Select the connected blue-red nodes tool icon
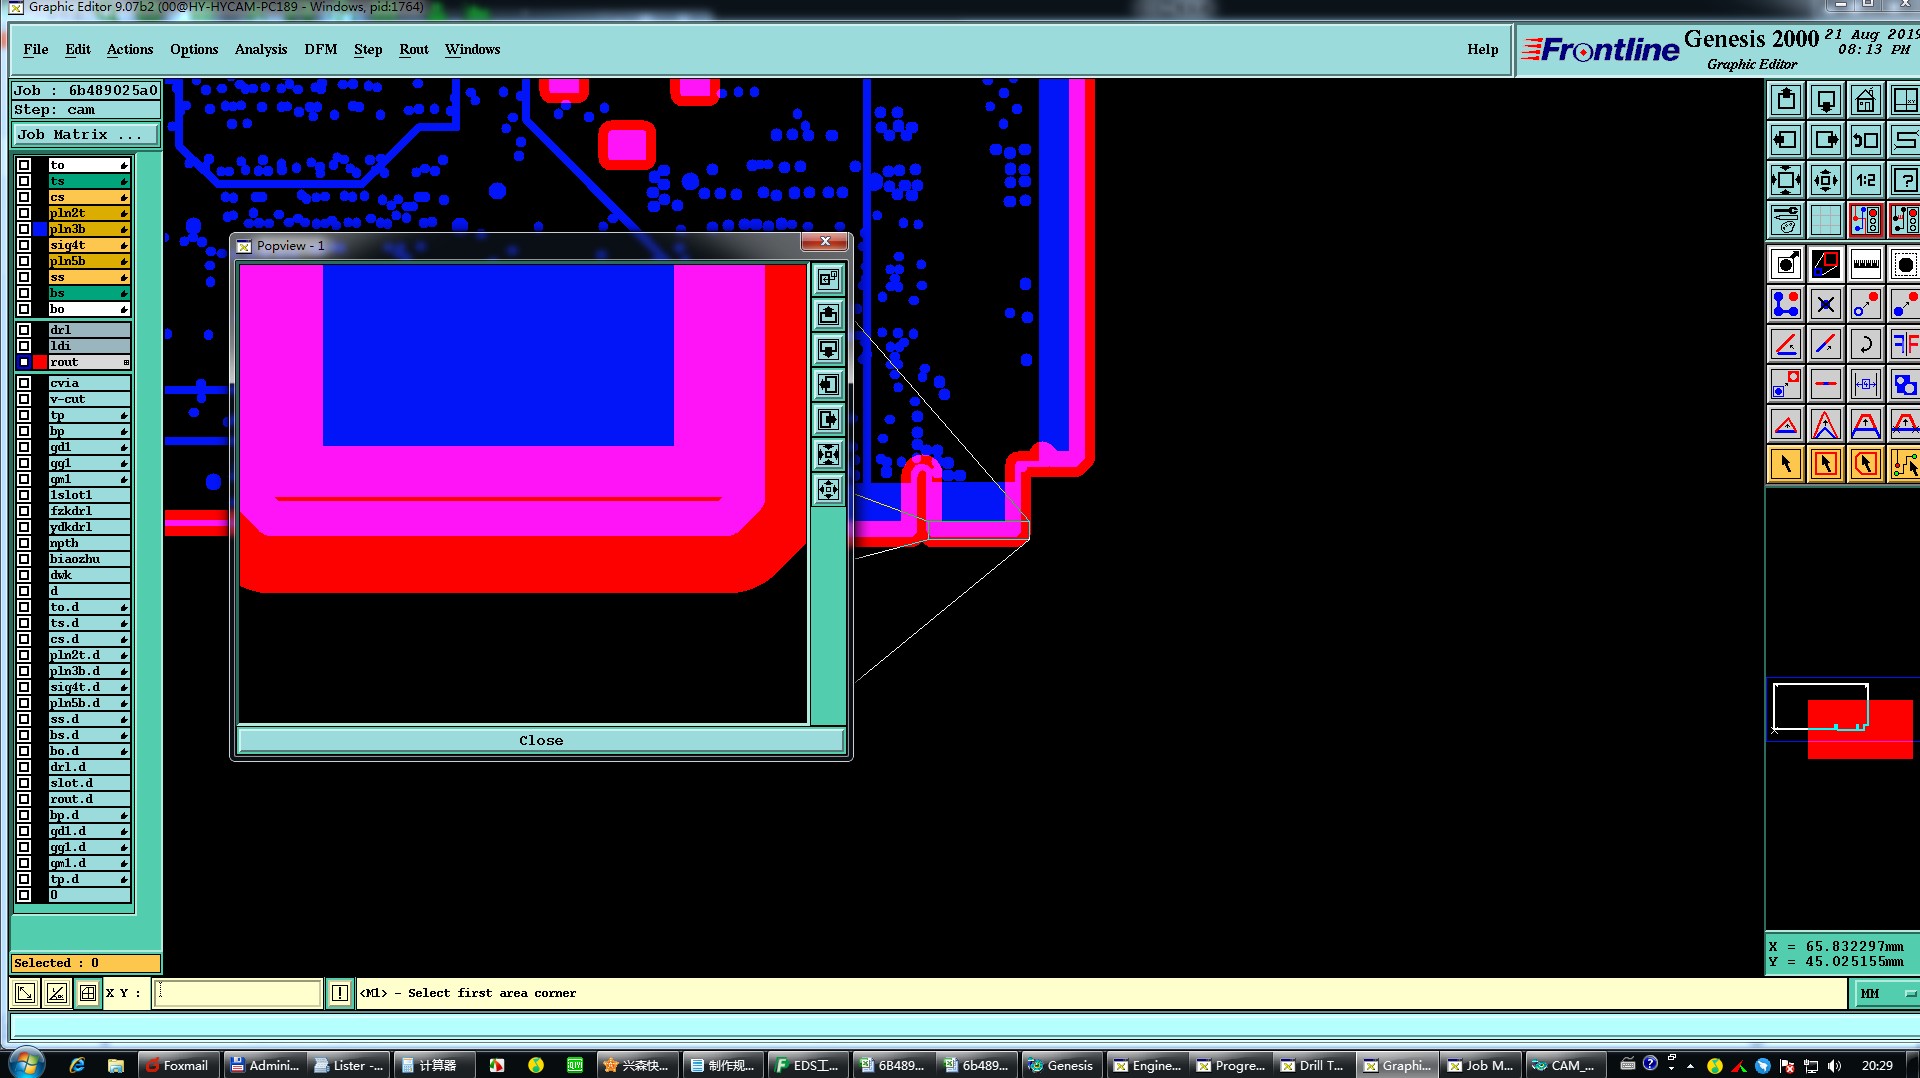The image size is (1920, 1078). tap(1786, 304)
